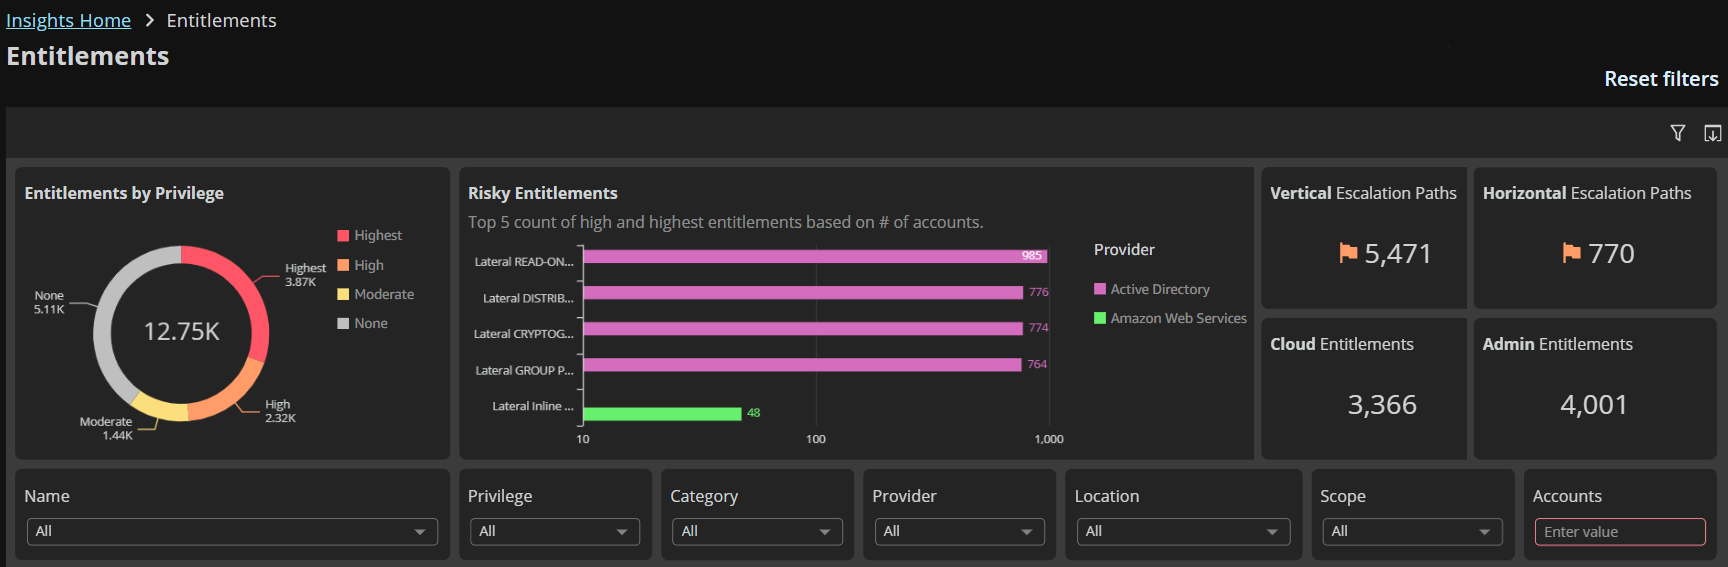Click the Lateral DISTRIB... axis label
The image size is (1728, 567).
(x=528, y=298)
